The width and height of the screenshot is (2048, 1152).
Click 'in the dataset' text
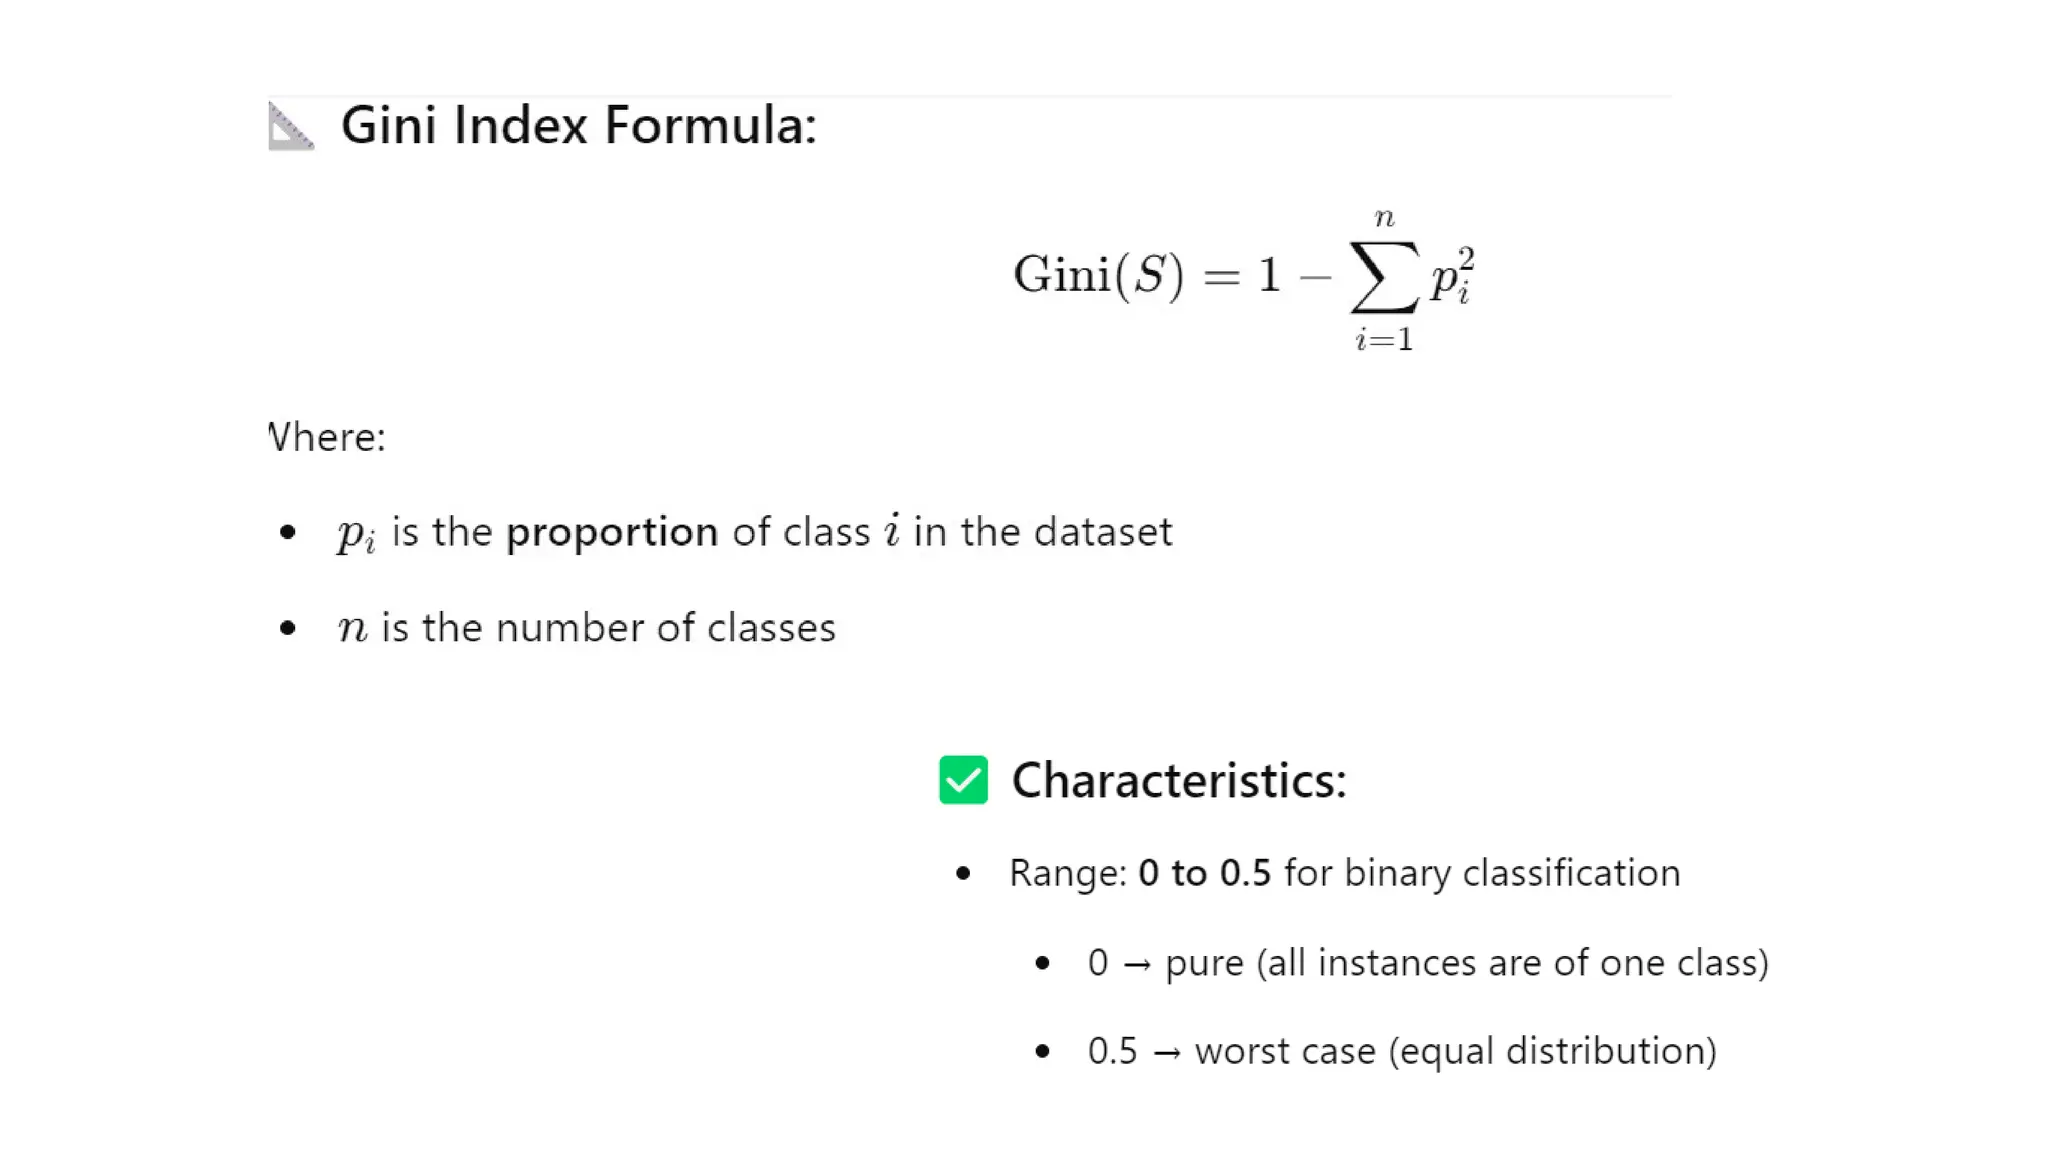[1042, 532]
